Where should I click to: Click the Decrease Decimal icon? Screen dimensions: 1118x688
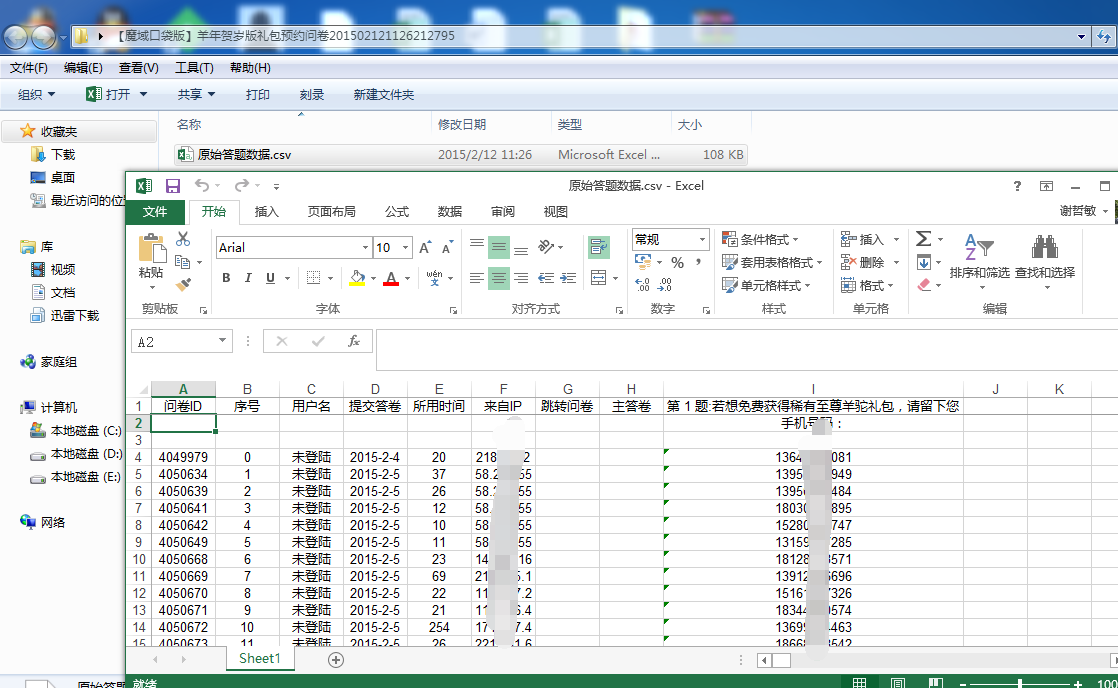pos(666,284)
